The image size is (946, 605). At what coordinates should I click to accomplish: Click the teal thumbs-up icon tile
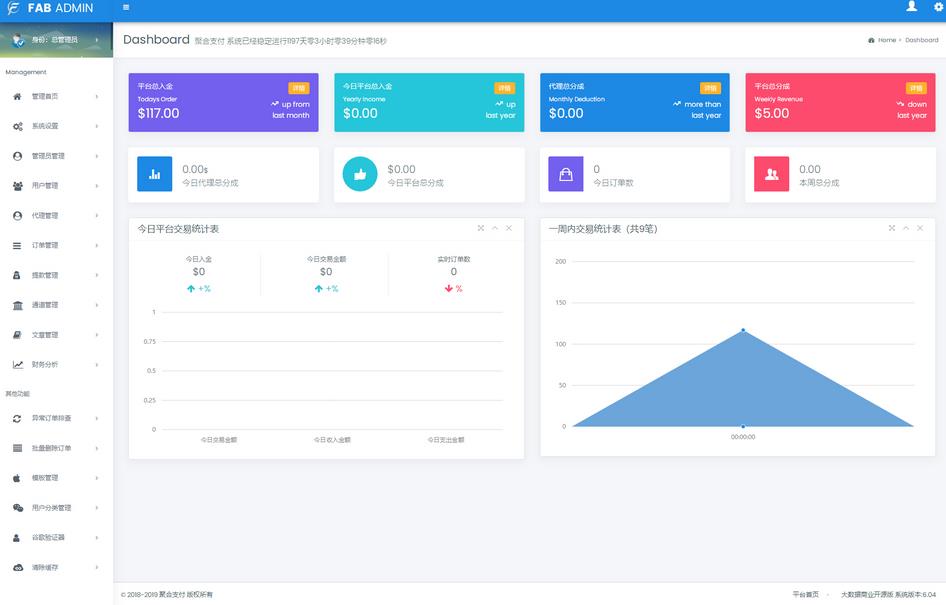point(360,174)
